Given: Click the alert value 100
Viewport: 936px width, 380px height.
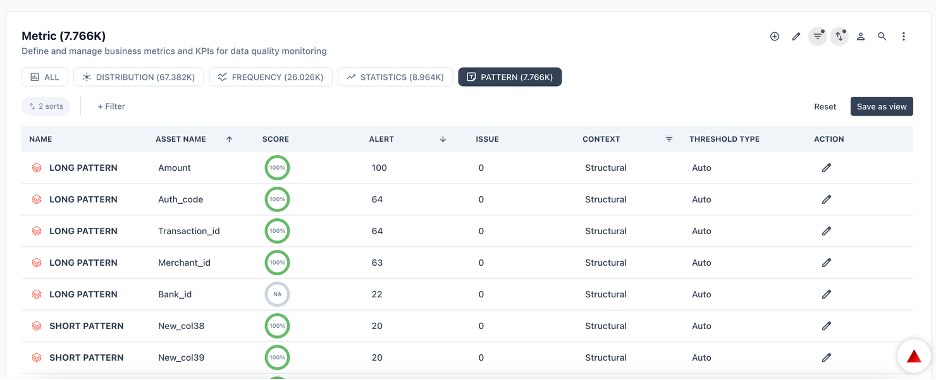Looking at the screenshot, I should click(x=379, y=168).
